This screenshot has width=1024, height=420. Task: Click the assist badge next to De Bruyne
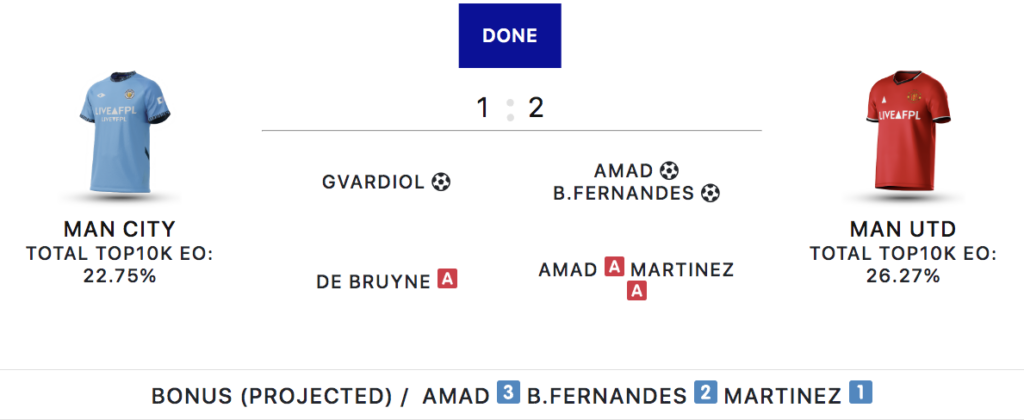coord(447,280)
